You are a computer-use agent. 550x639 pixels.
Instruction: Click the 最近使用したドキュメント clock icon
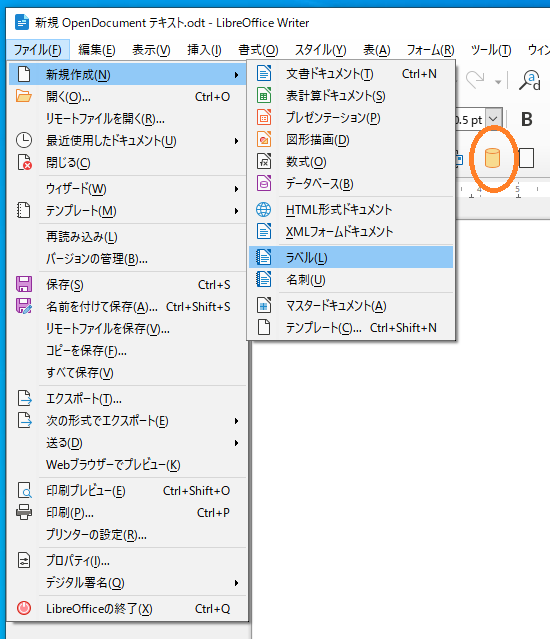(x=24, y=140)
